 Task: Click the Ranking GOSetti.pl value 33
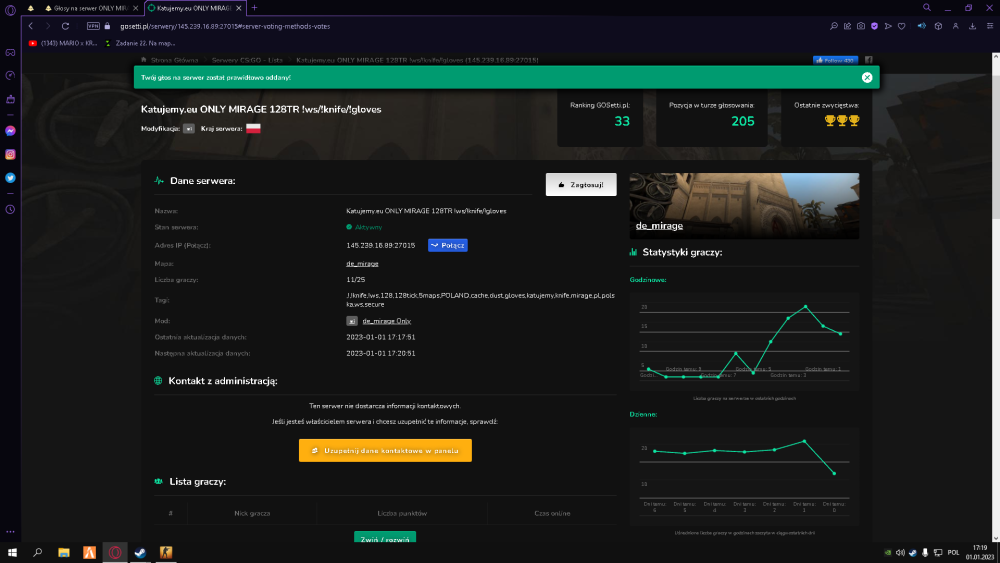click(622, 121)
